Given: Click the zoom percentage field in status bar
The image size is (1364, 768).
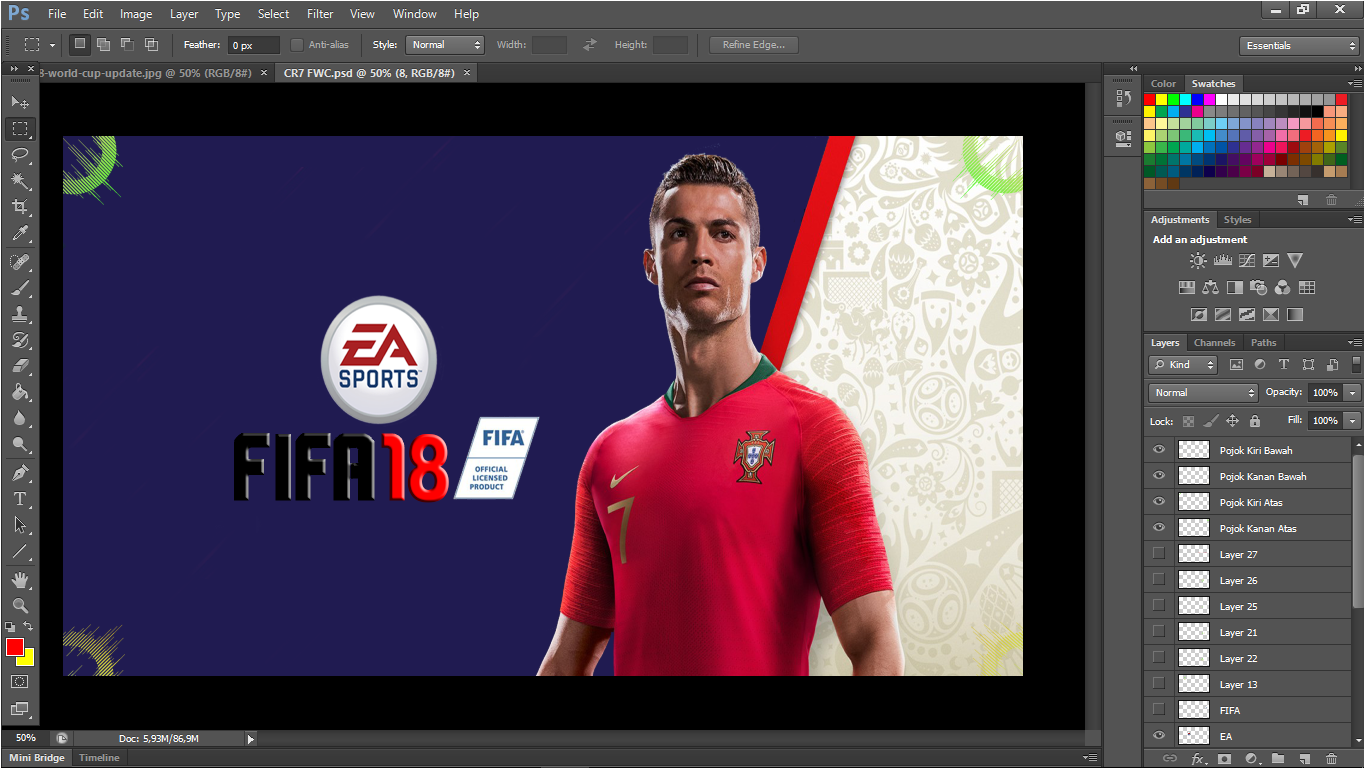Looking at the screenshot, I should coord(26,738).
